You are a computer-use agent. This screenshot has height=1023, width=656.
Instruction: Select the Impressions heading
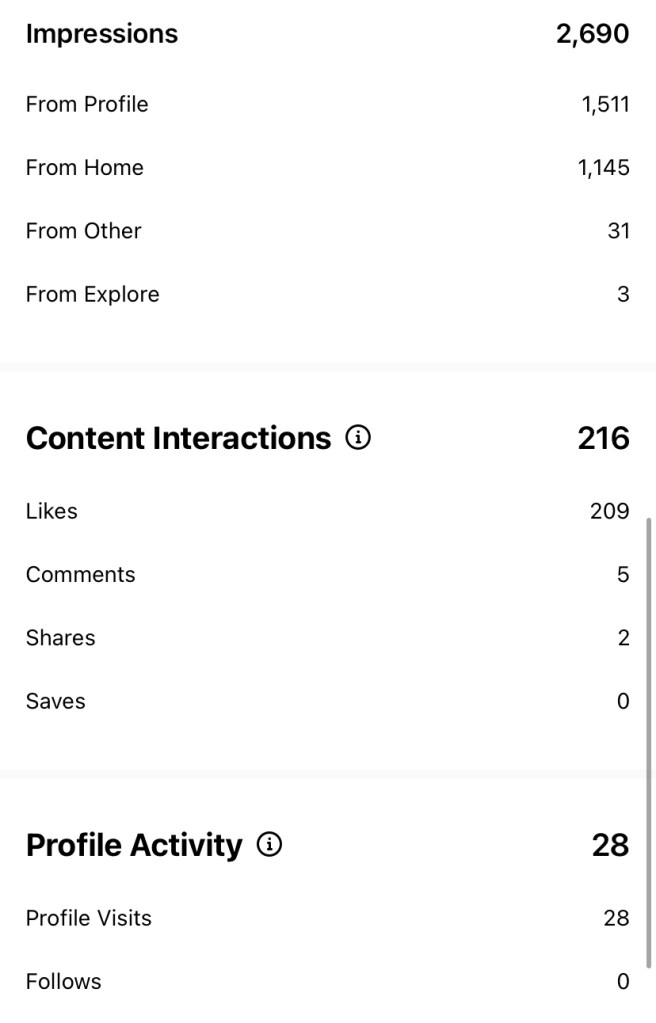tap(102, 34)
